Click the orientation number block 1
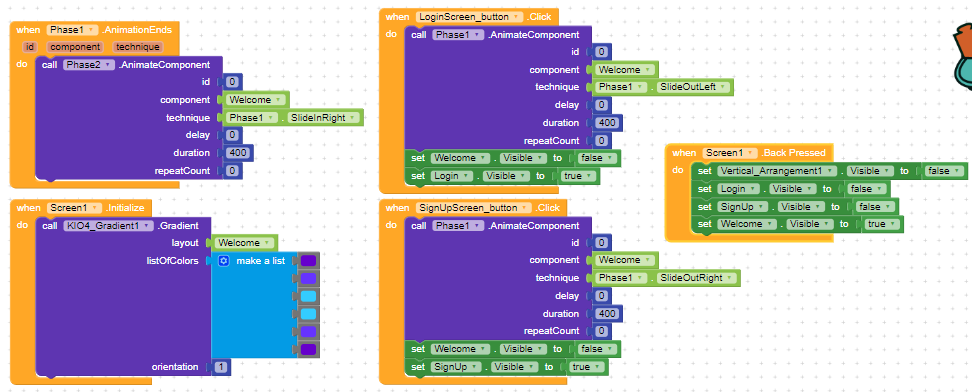Viewport: 972px width, 392px height. (221, 367)
